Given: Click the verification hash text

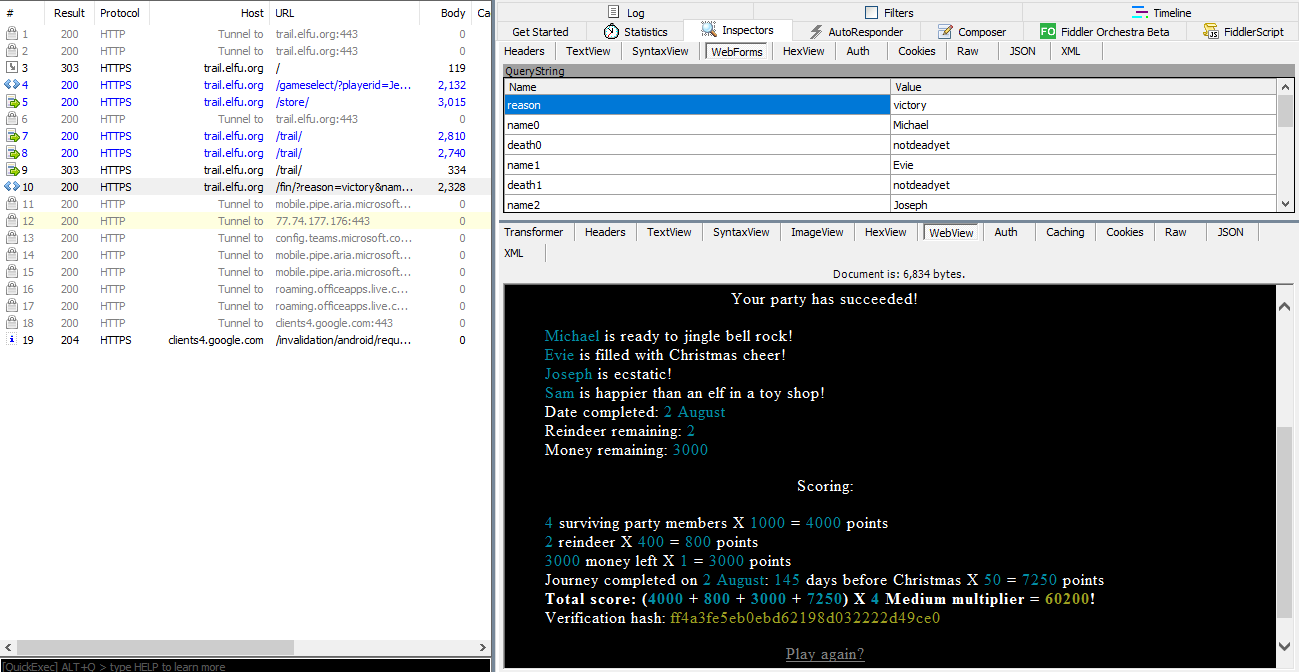Looking at the screenshot, I should pyautogui.click(x=805, y=618).
